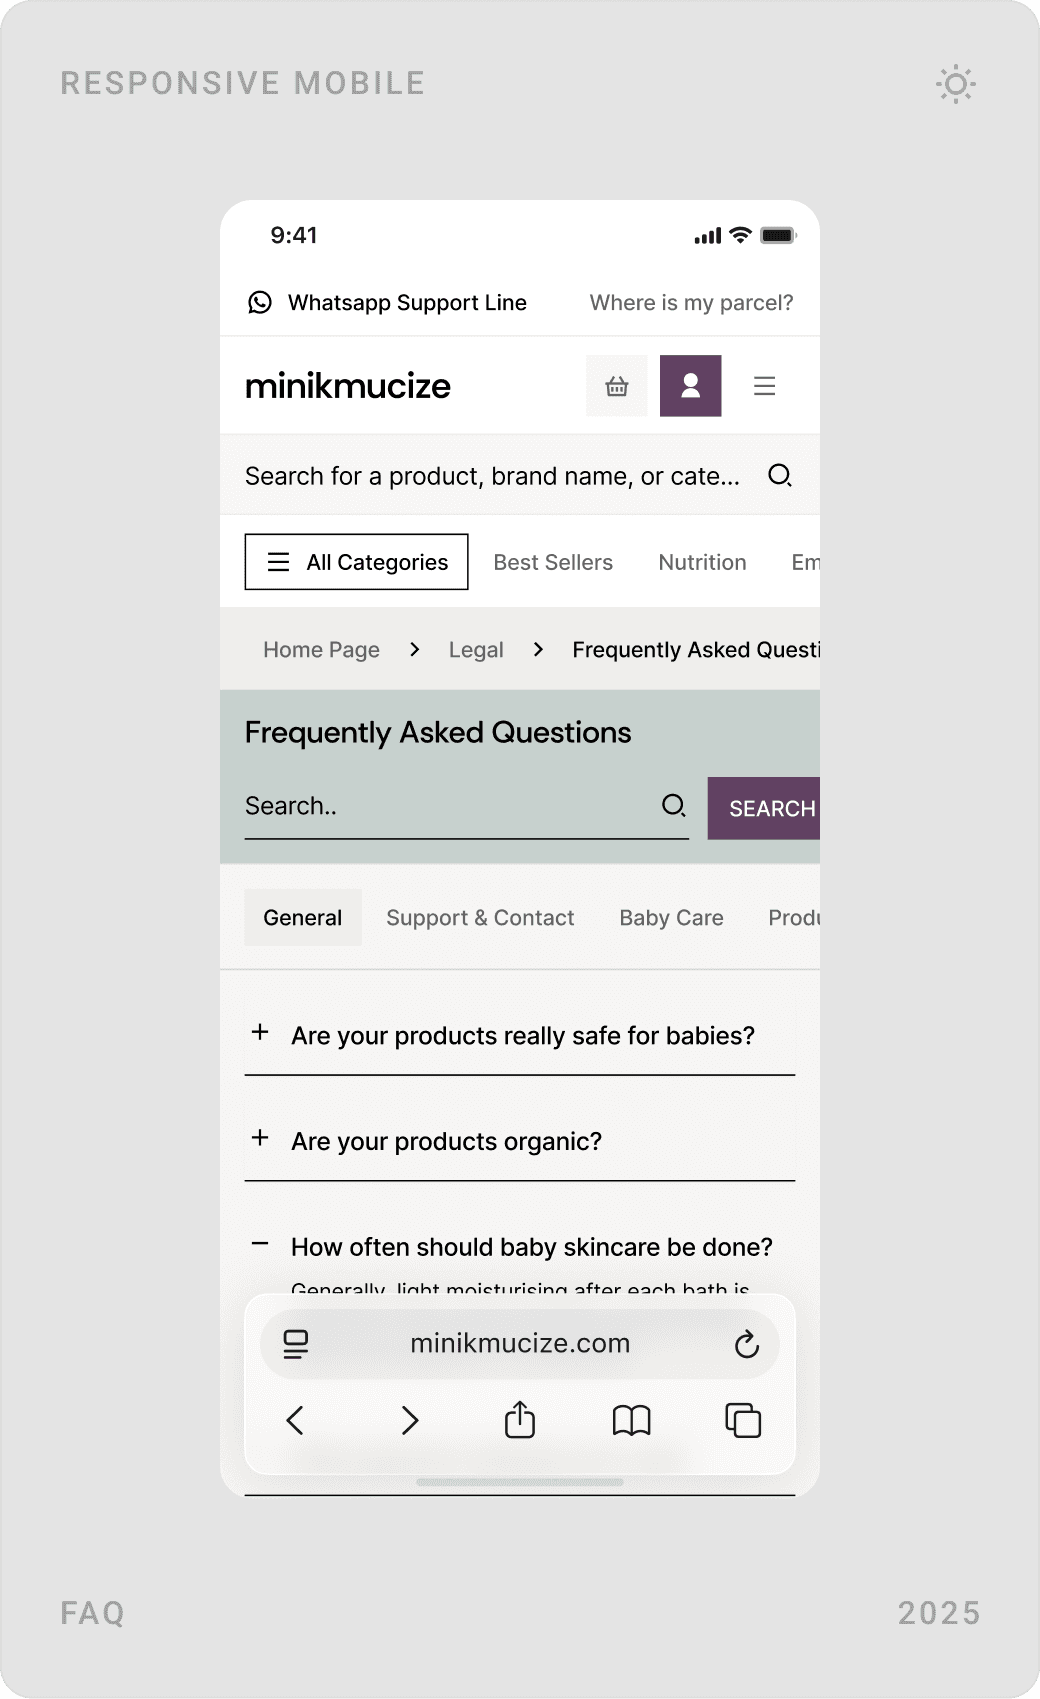Image resolution: width=1040 pixels, height=1699 pixels.
Task: Switch to Support & Contact tab
Action: (480, 918)
